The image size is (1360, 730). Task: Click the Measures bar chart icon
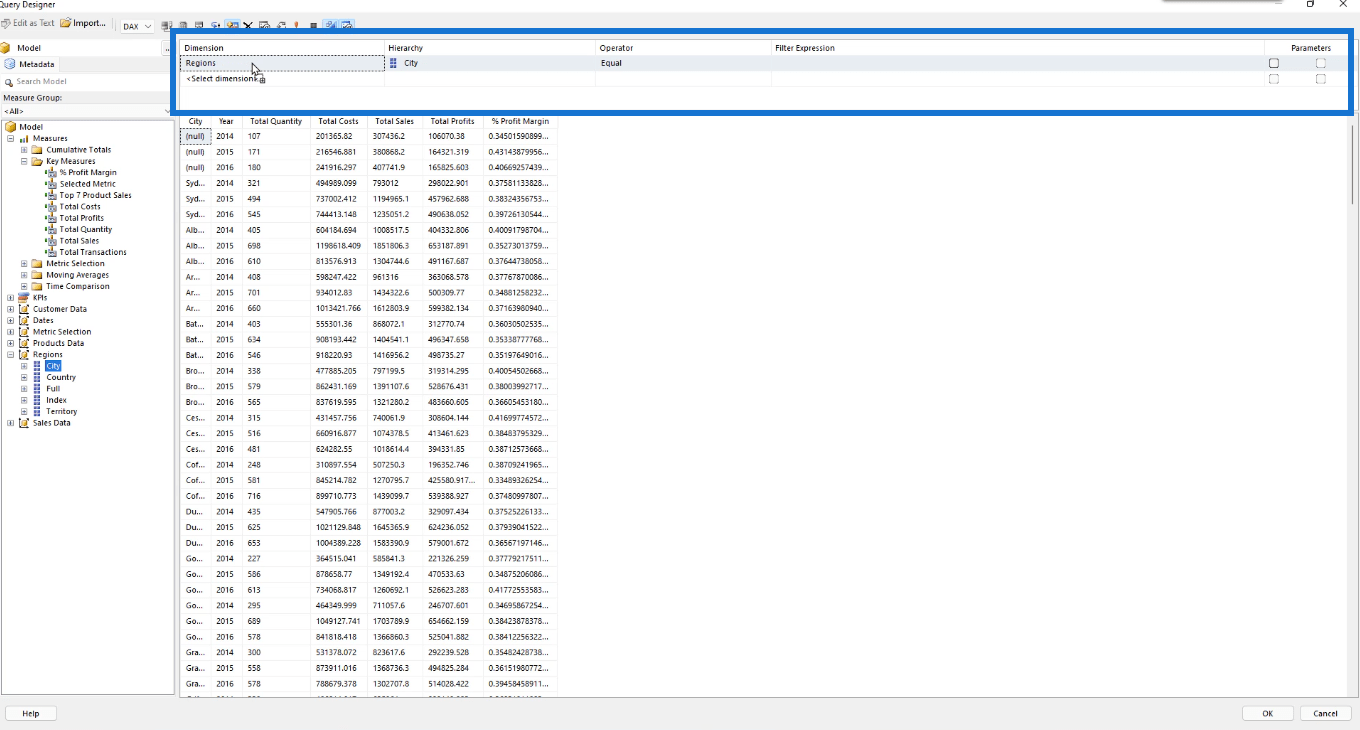coord(24,139)
